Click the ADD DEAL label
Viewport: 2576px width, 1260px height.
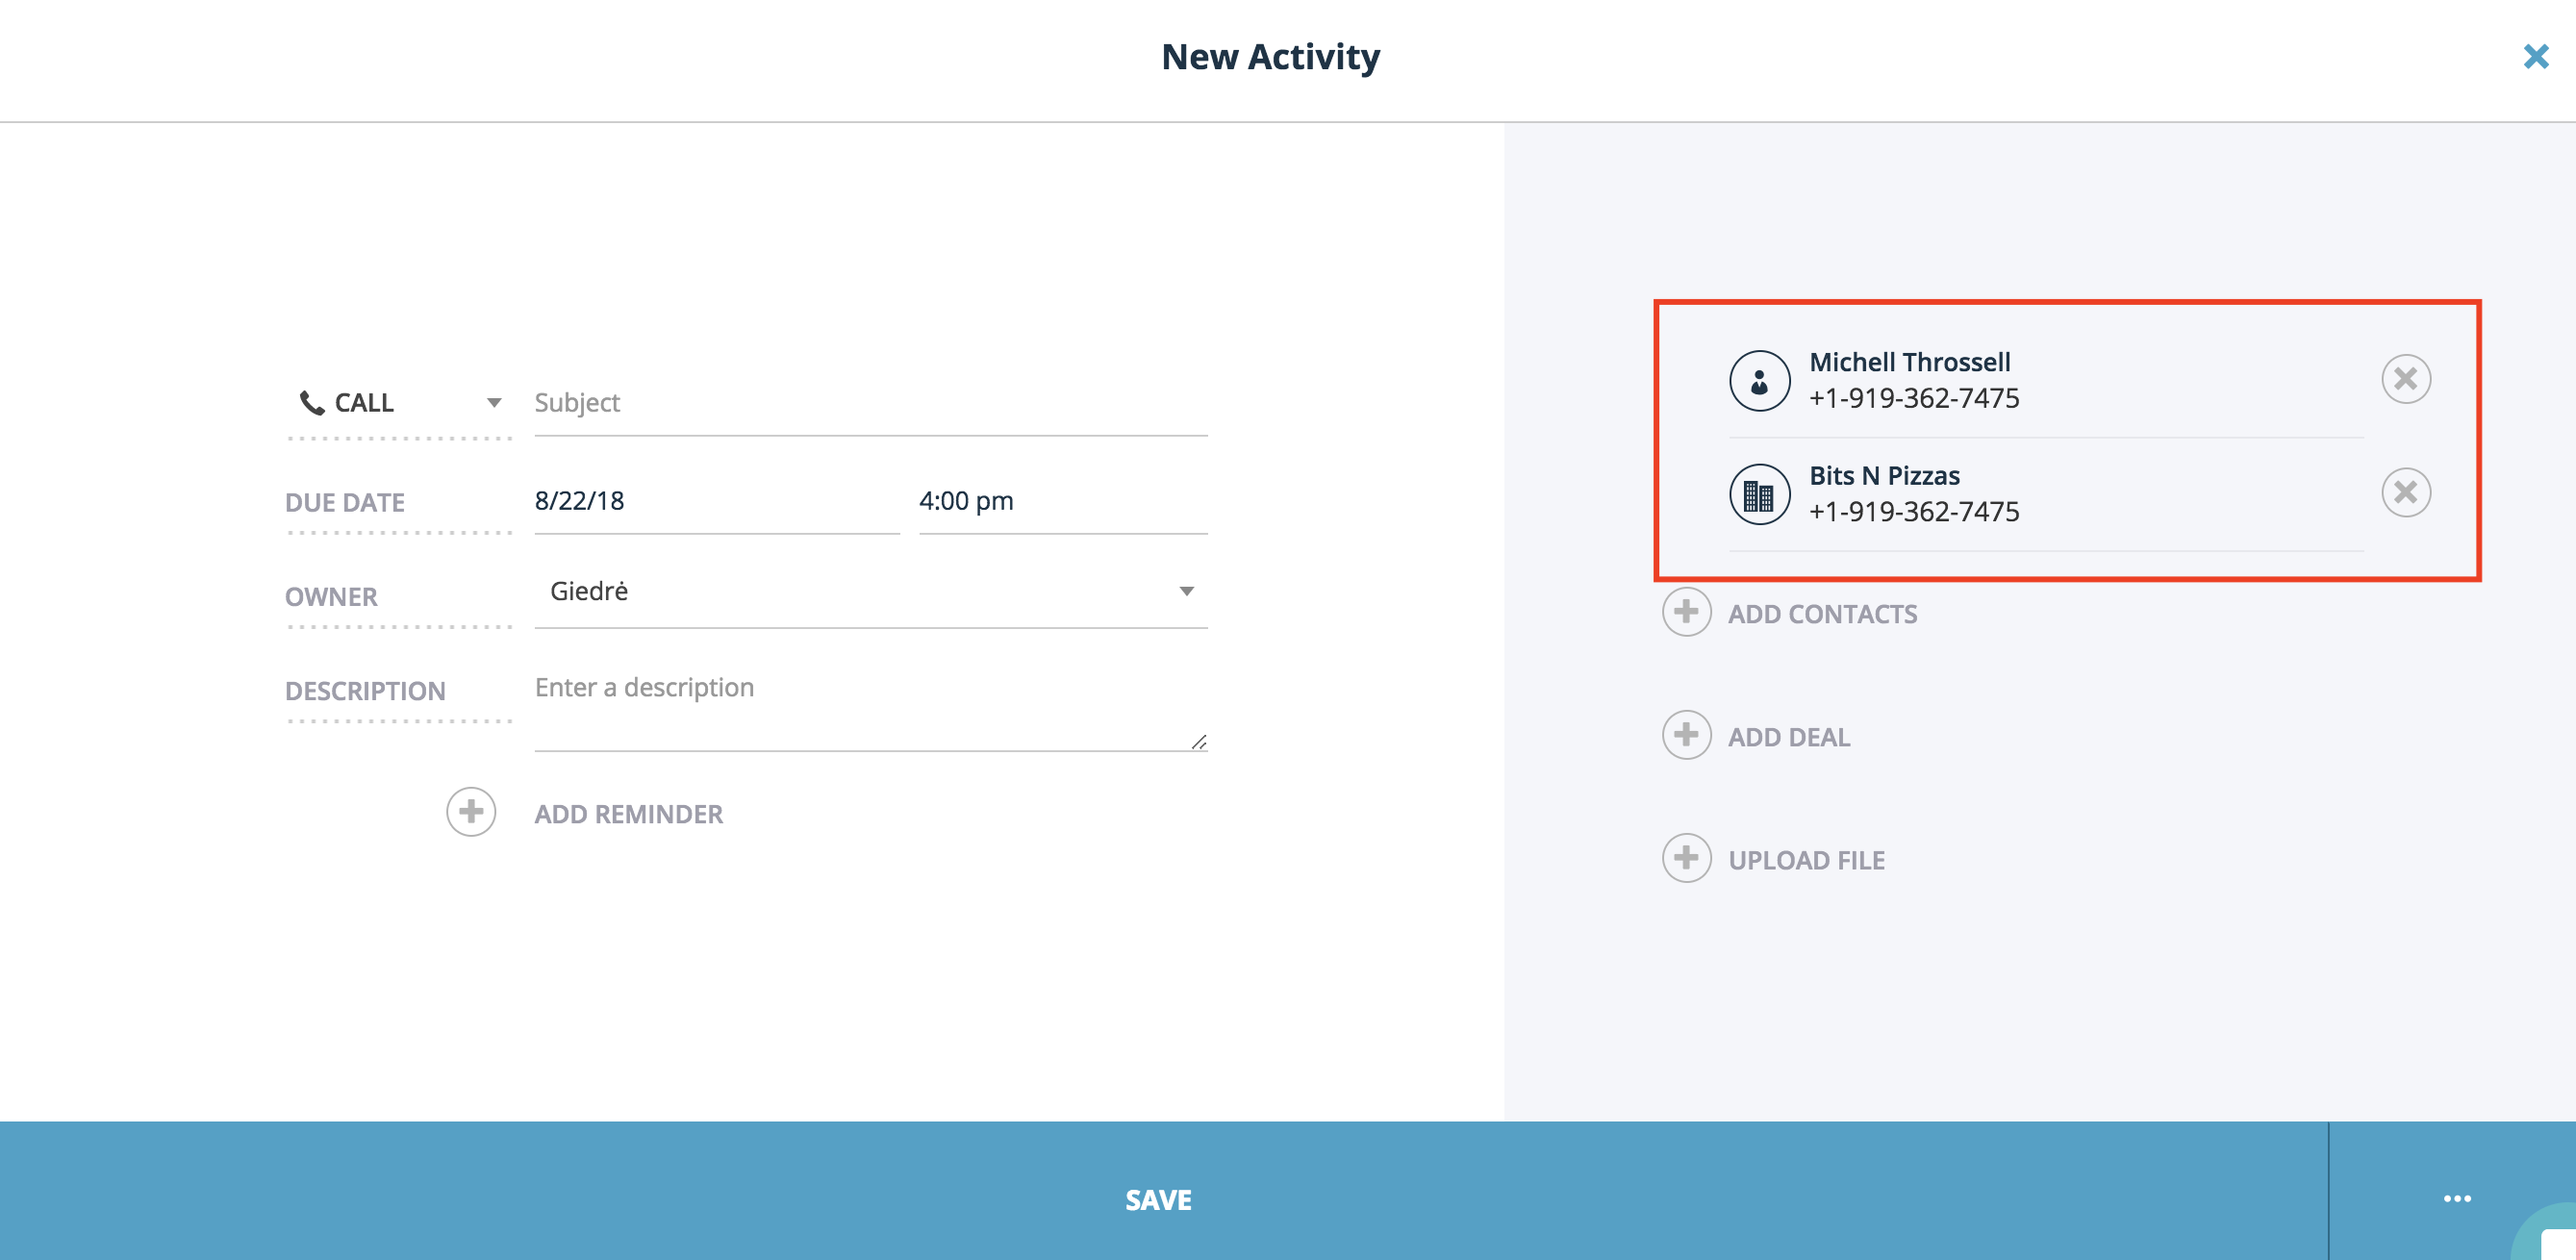tap(1789, 737)
